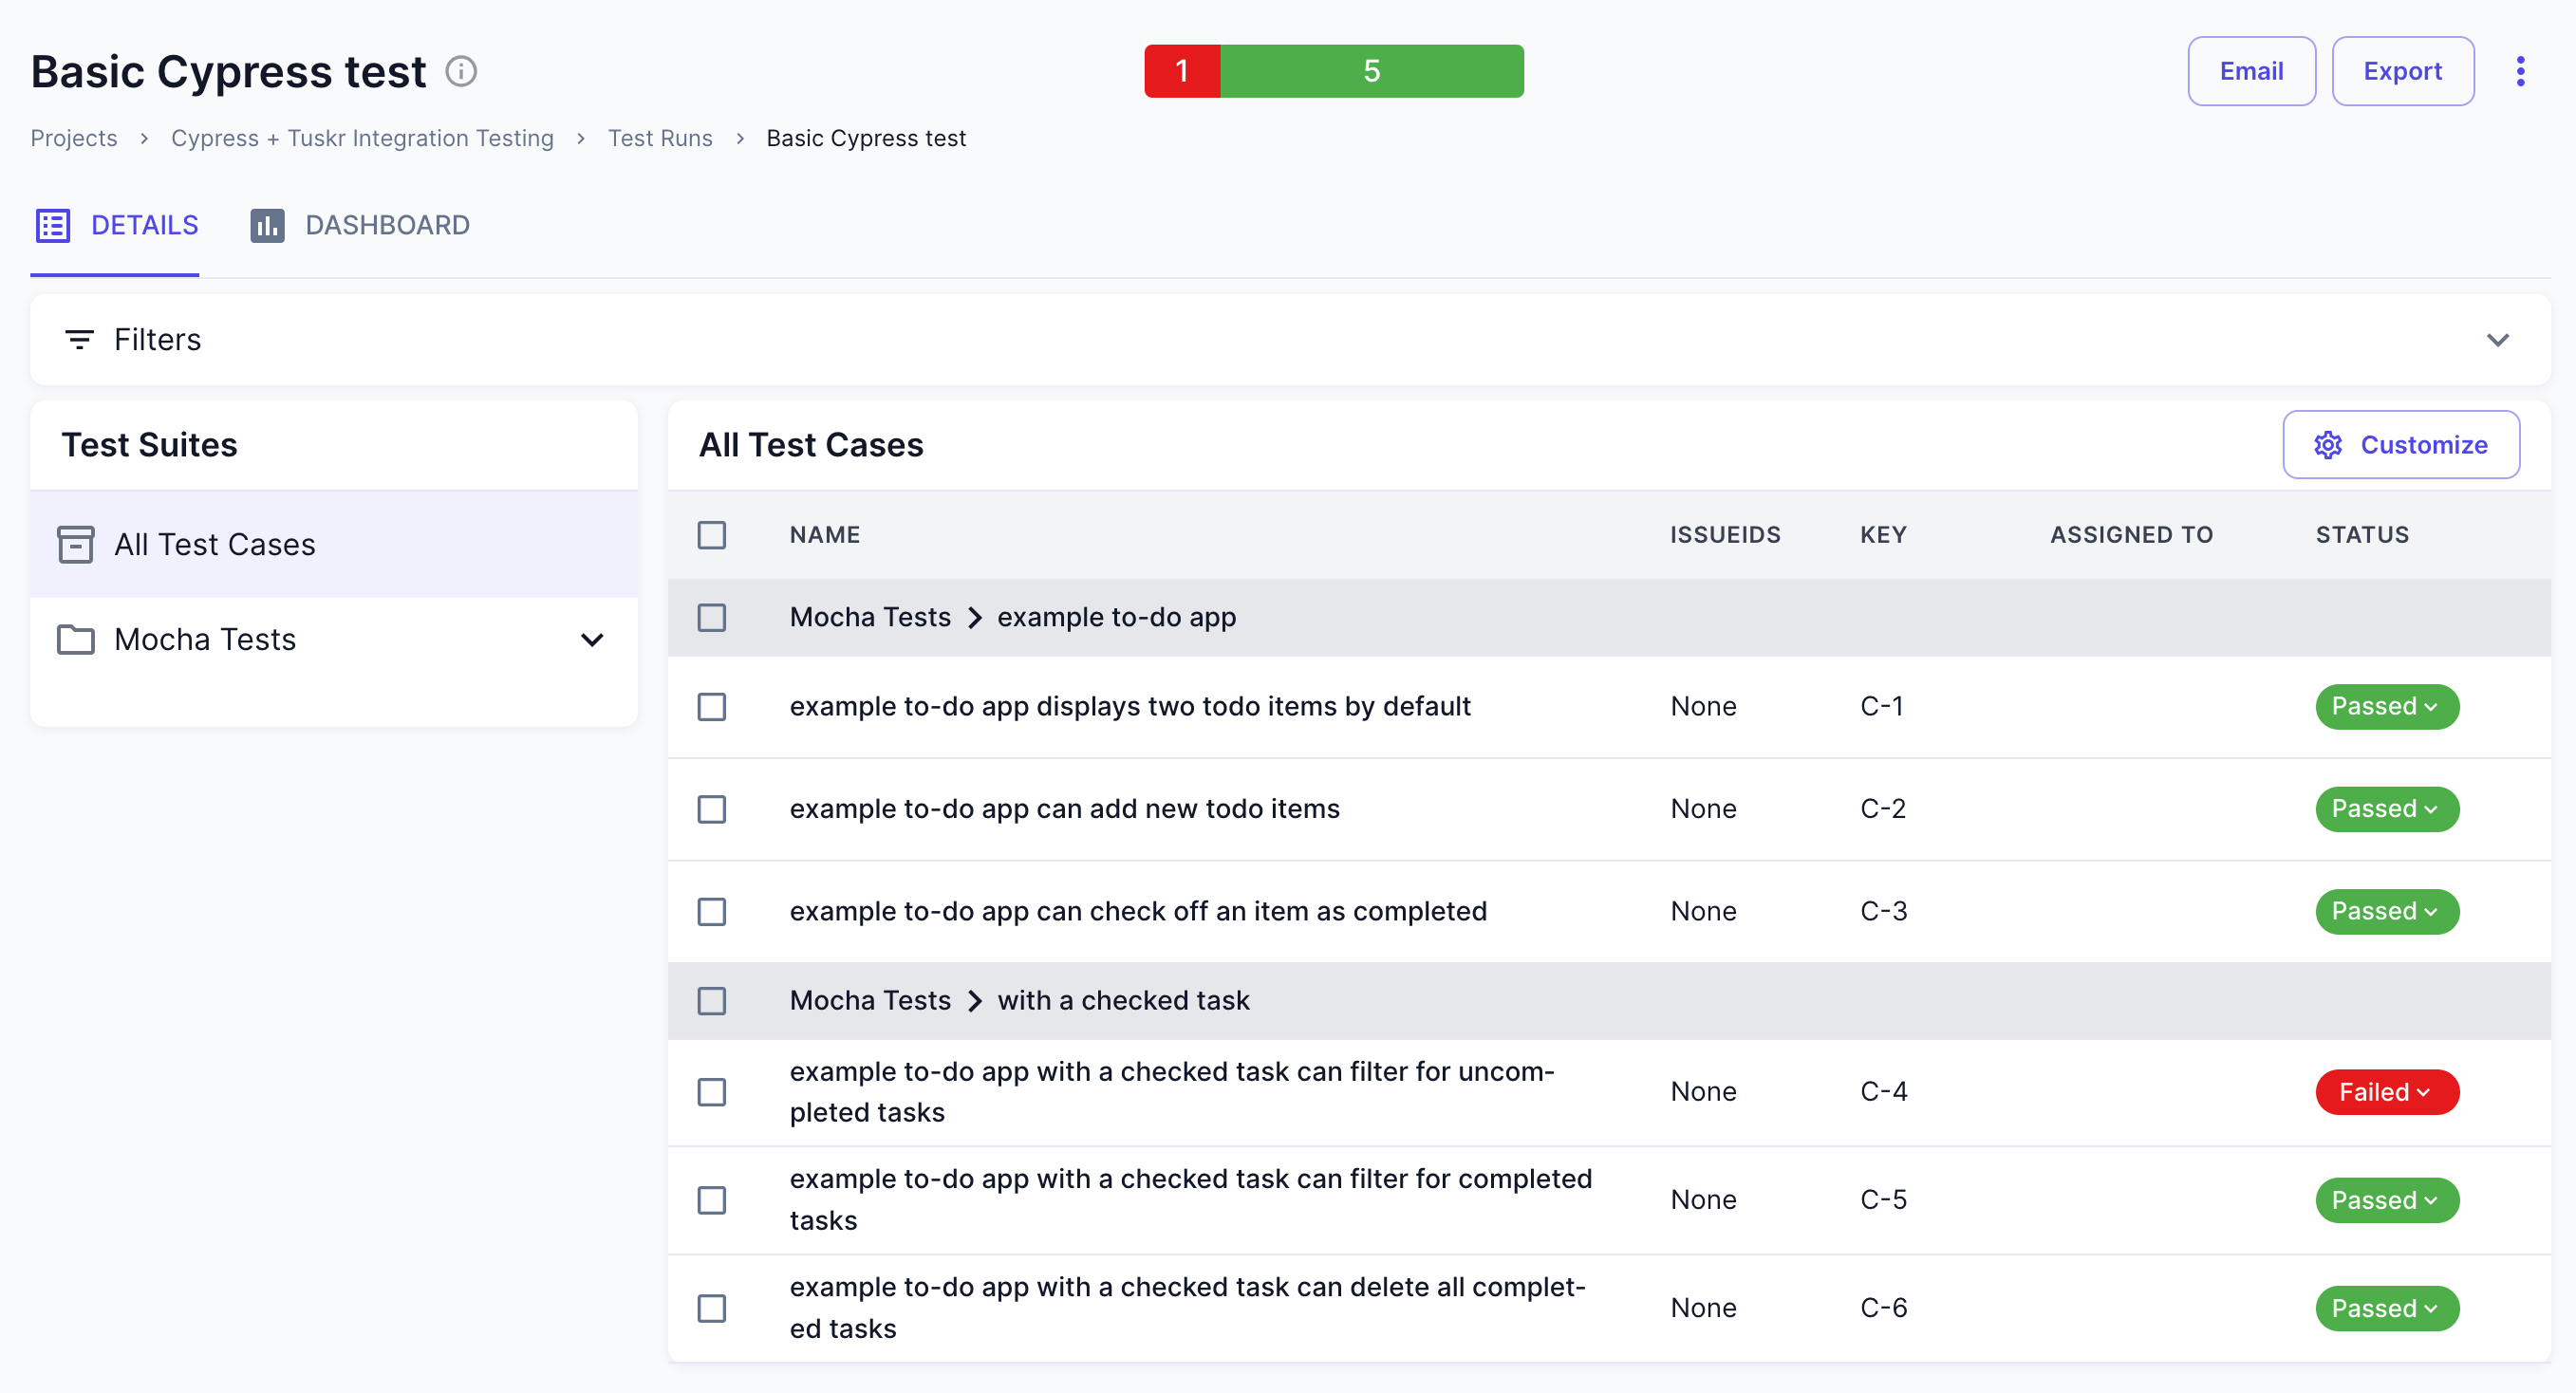This screenshot has height=1393, width=2576.
Task: Toggle the select-all checkbox in table header
Action: coord(712,535)
